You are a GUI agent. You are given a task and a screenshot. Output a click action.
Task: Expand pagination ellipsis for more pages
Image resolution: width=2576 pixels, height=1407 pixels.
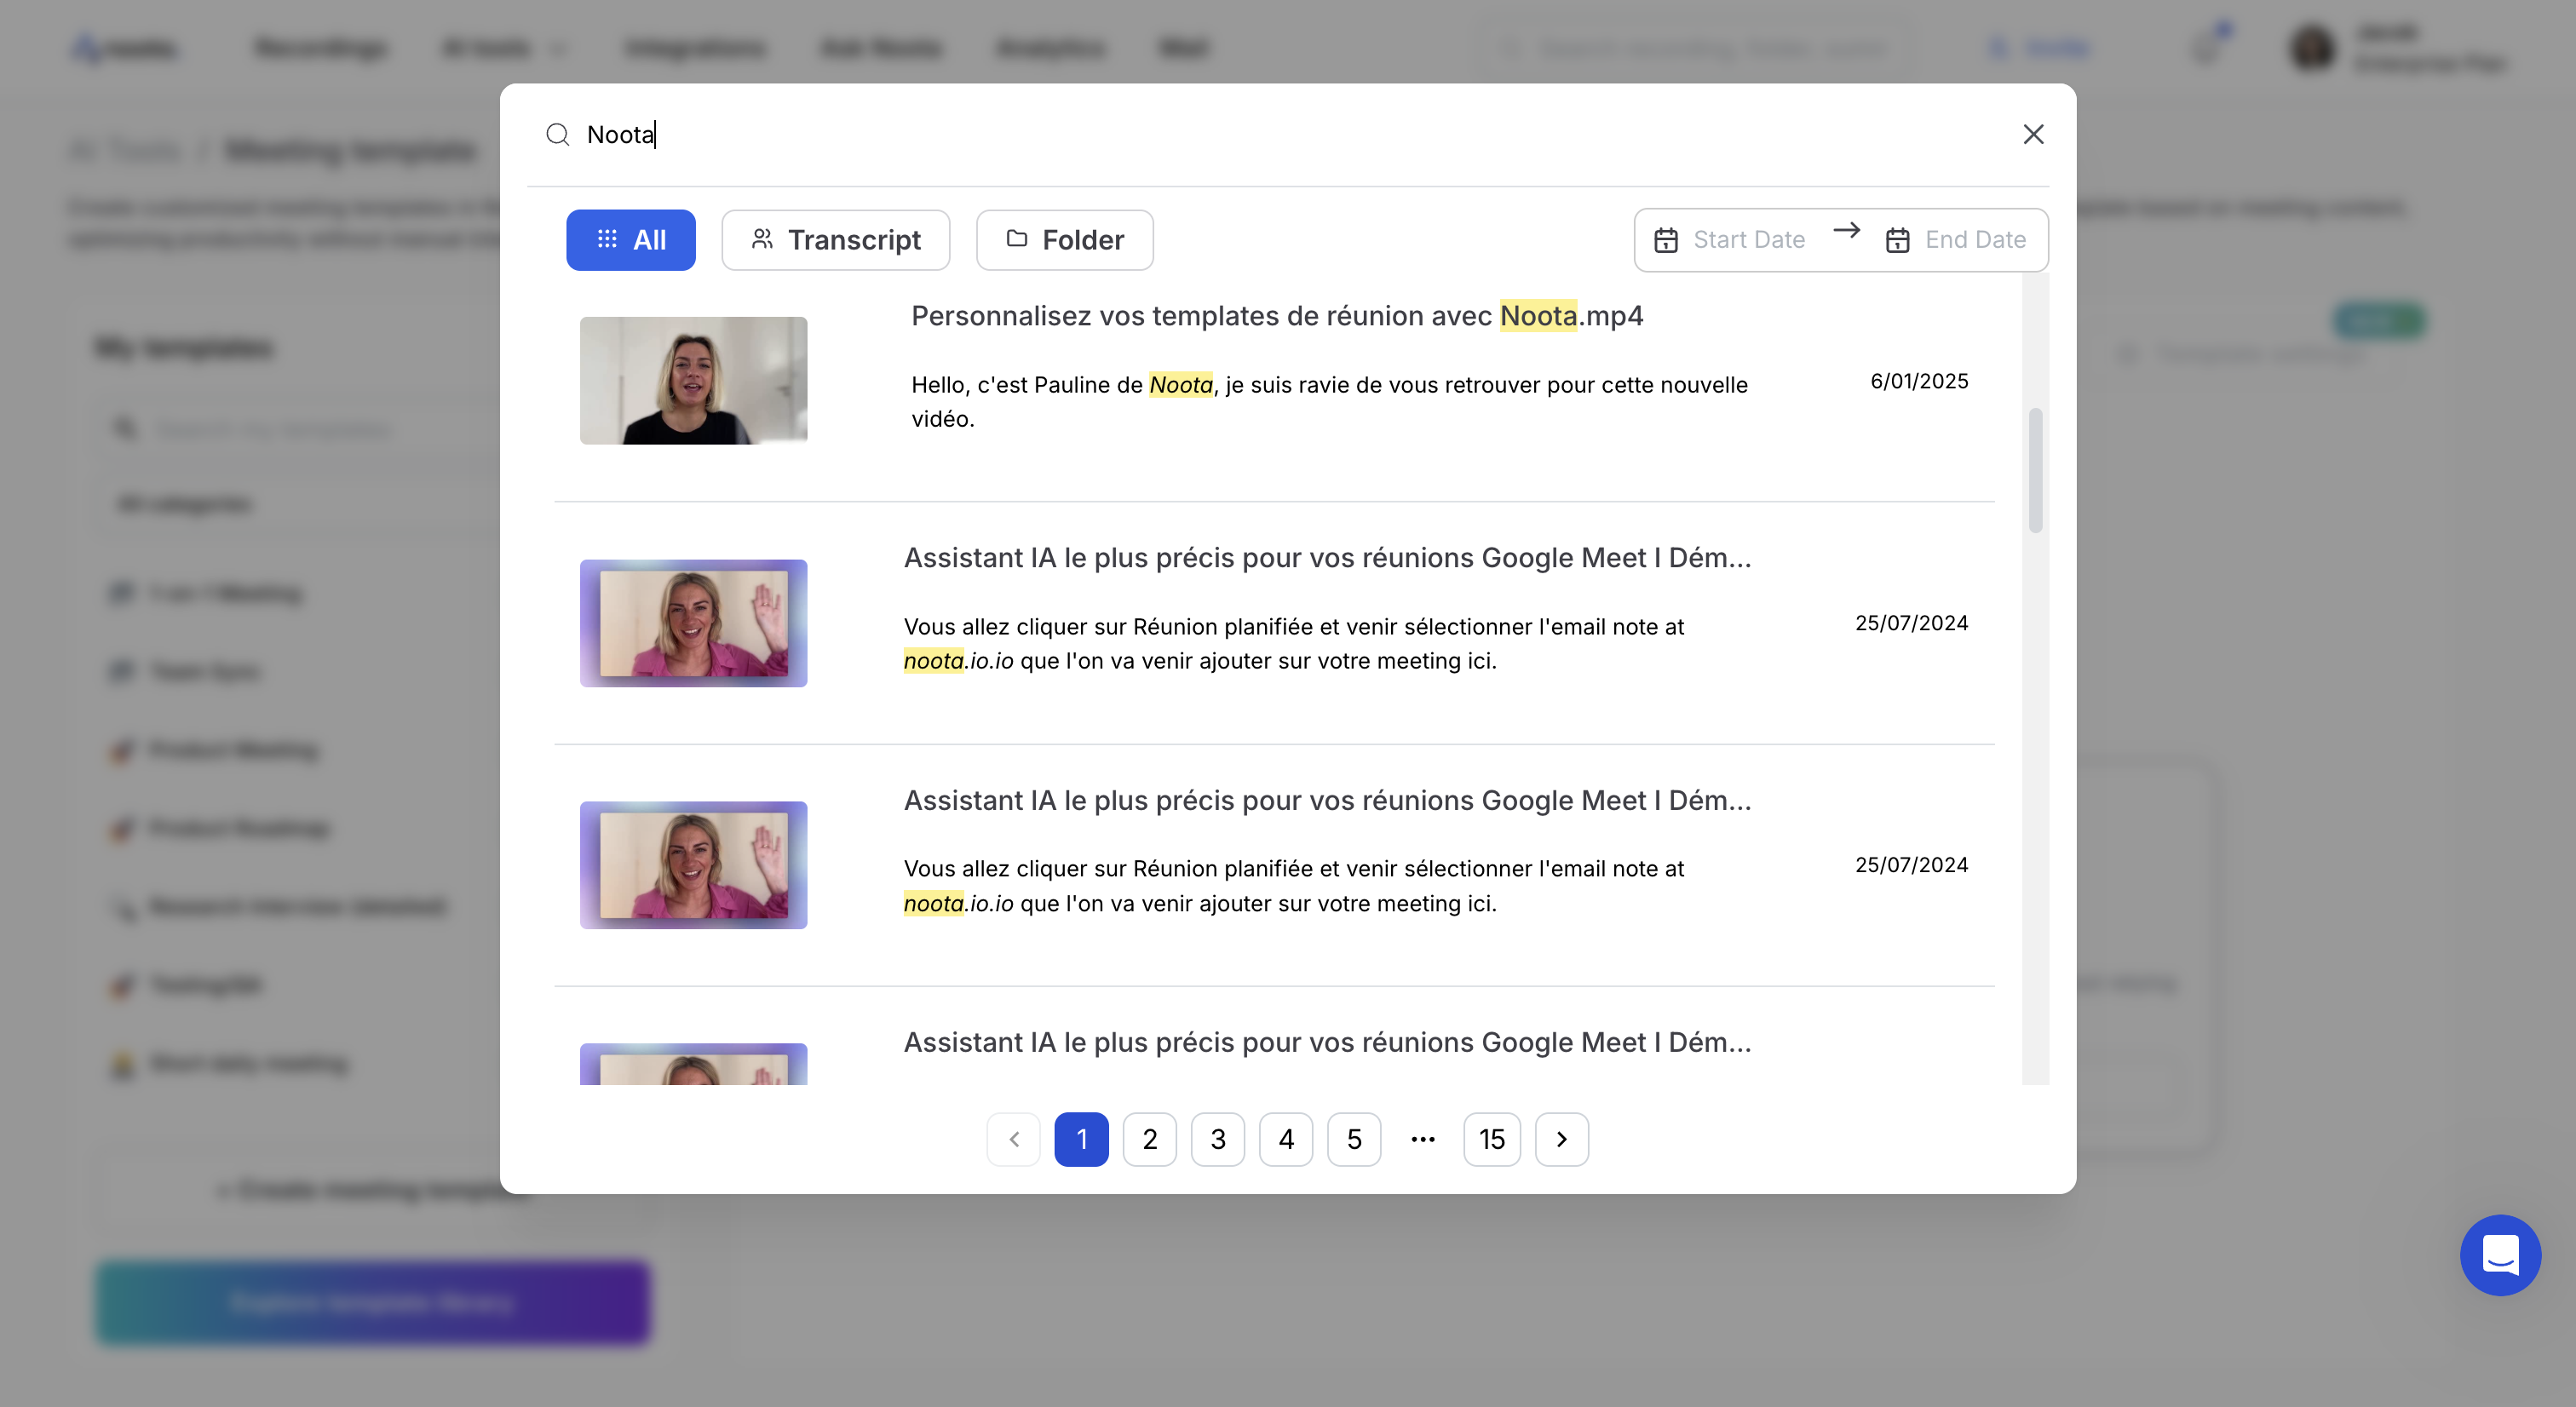(1422, 1139)
